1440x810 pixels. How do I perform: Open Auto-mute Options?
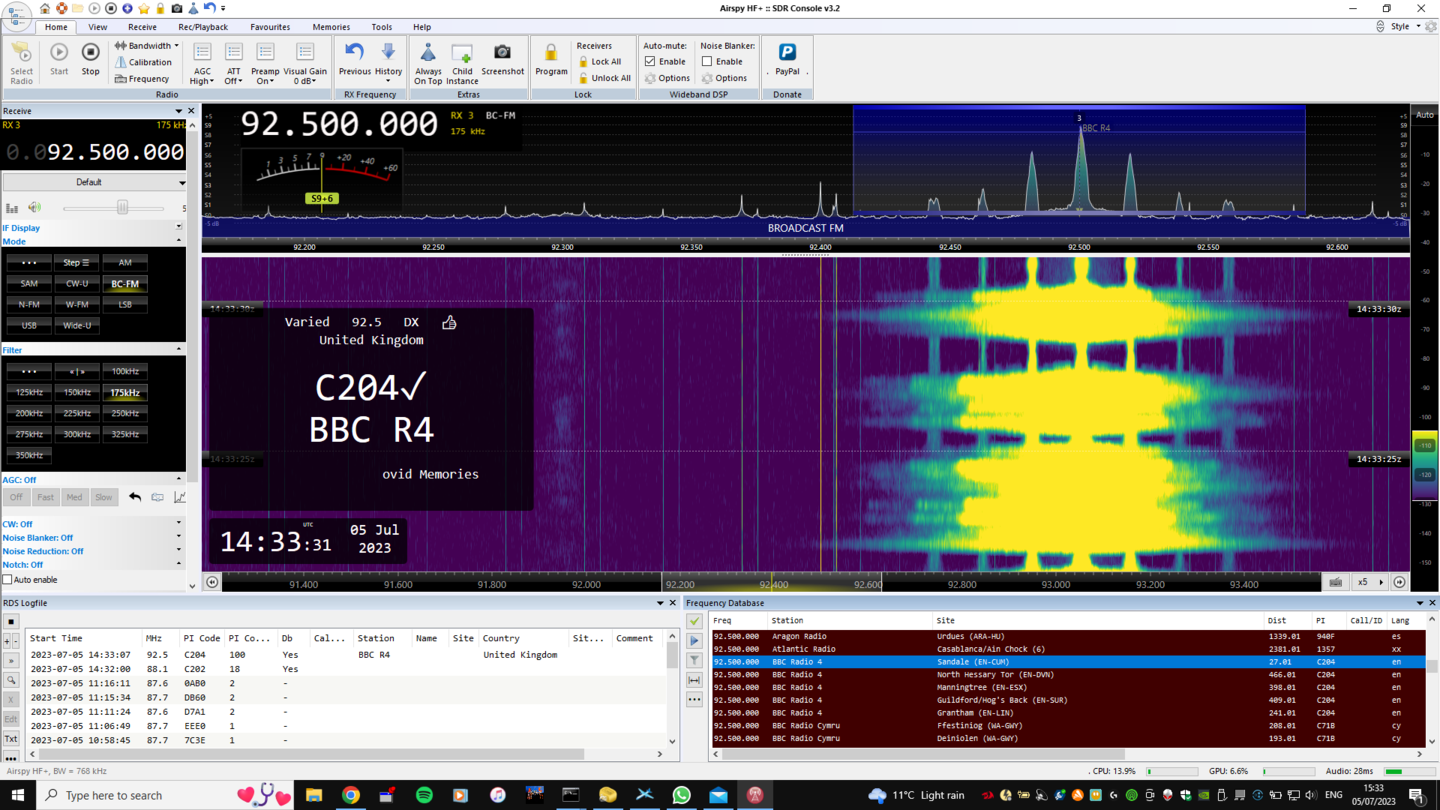point(667,78)
